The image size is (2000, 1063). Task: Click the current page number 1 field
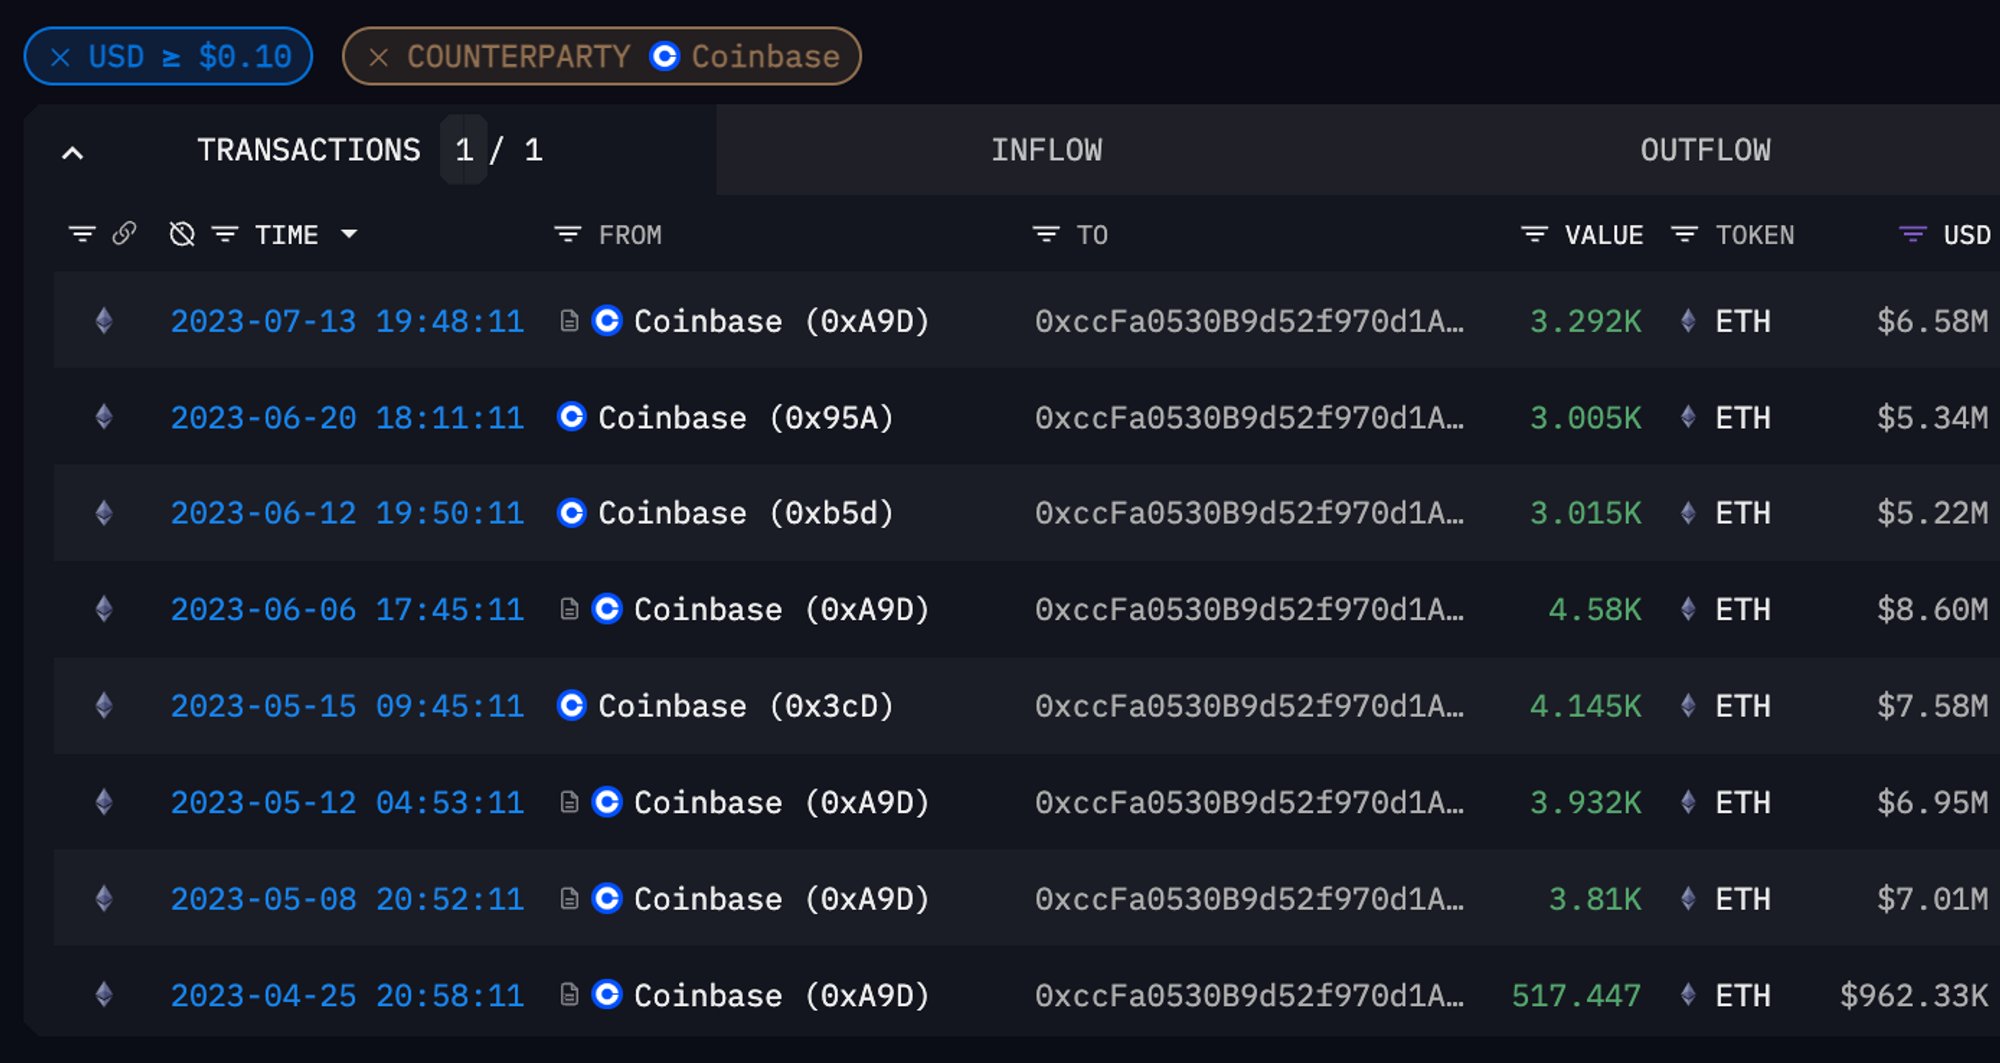tap(464, 150)
